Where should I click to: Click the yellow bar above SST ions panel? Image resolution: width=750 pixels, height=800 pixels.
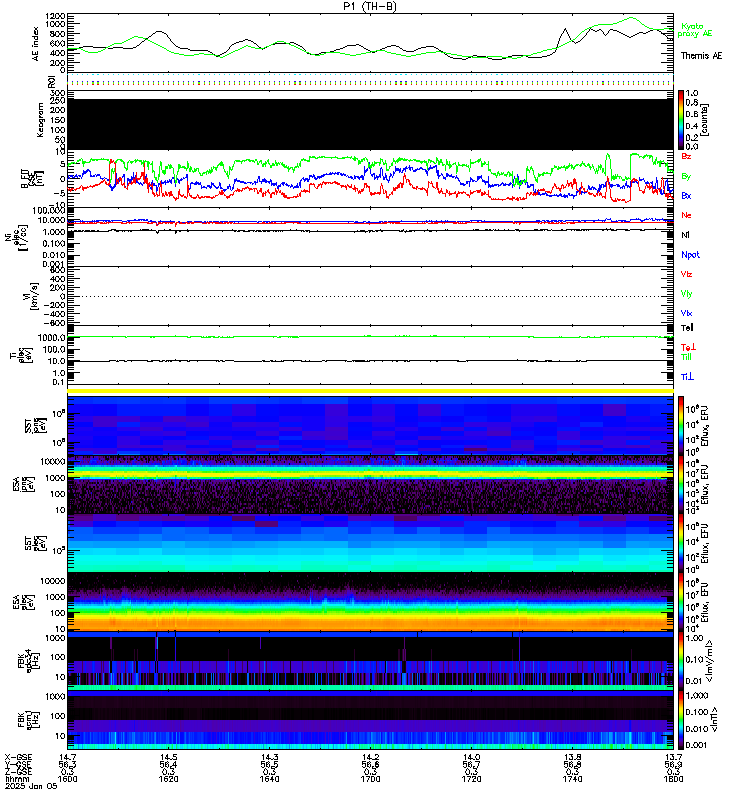click(x=370, y=391)
